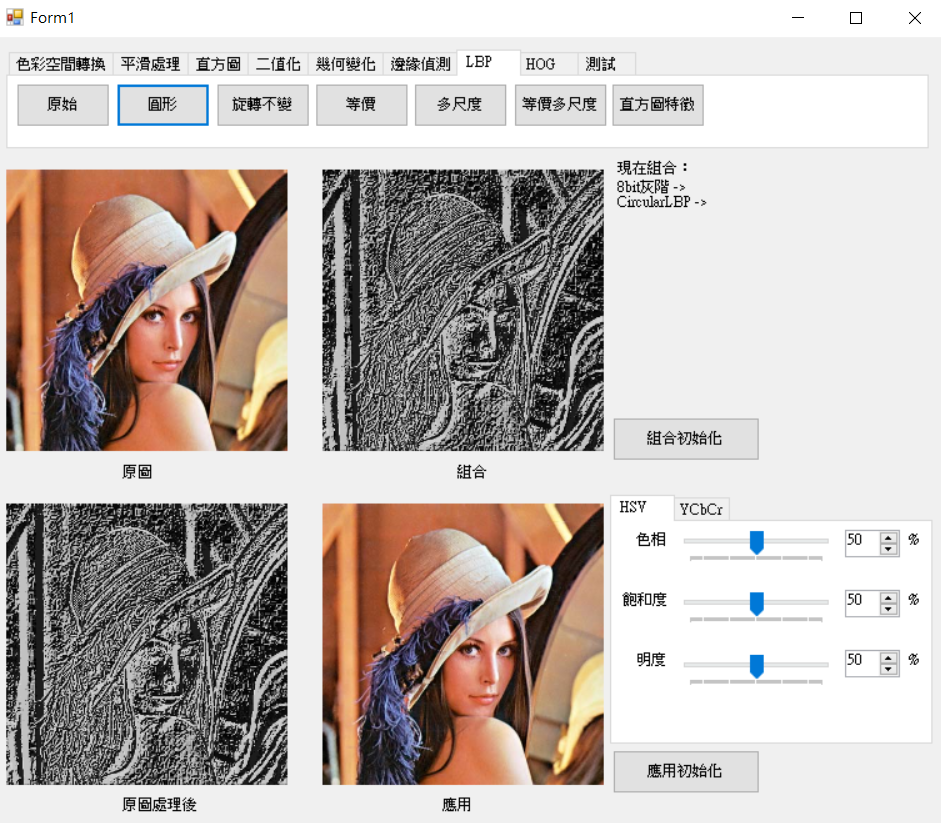This screenshot has width=941, height=823.
Task: Select the LBP tab
Action: click(x=489, y=62)
